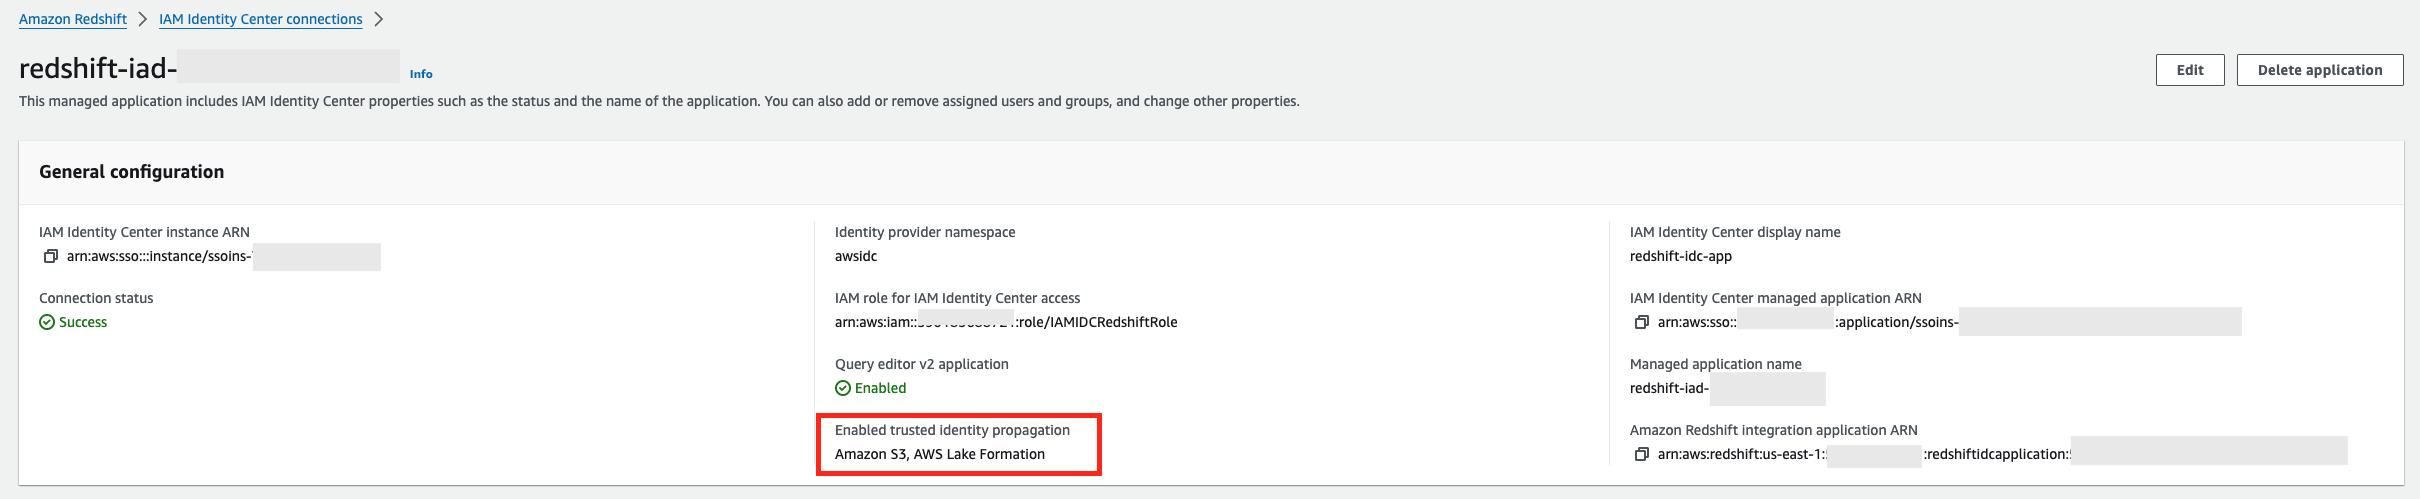The image size is (2420, 499).
Task: Copy the IAM Identity Center instance ARN
Action: pos(50,257)
